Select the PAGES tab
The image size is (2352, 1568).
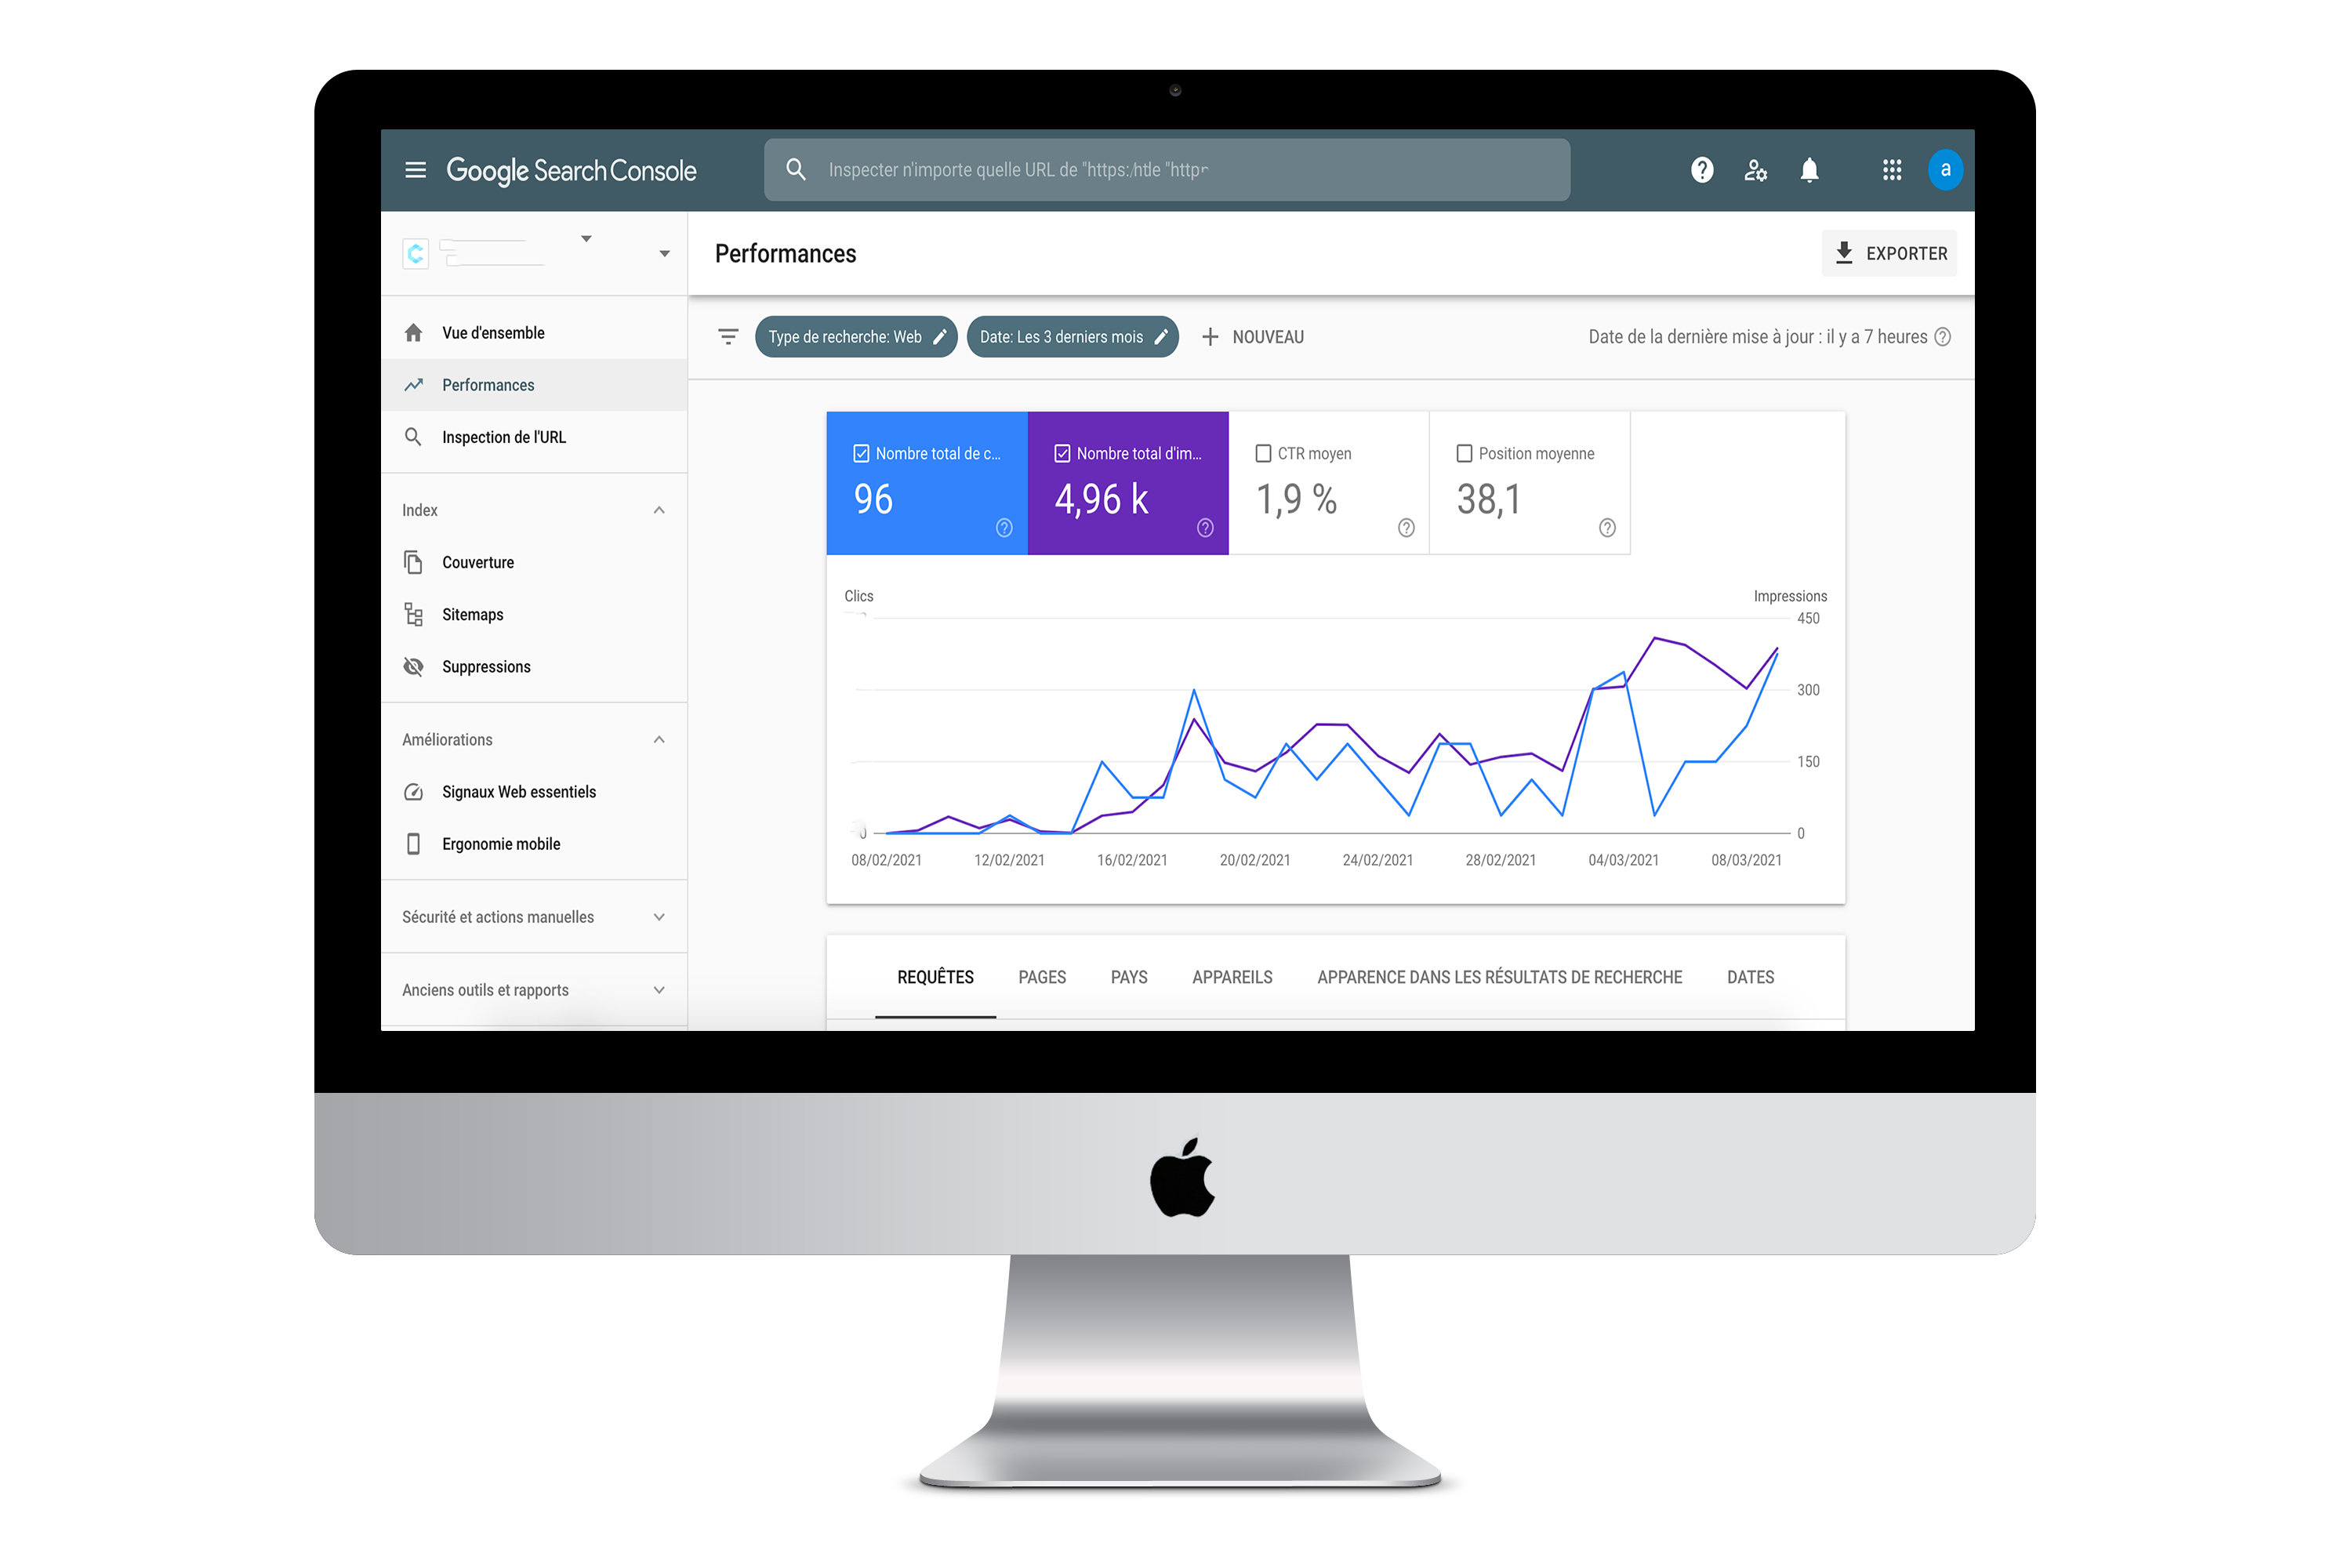tap(1041, 977)
